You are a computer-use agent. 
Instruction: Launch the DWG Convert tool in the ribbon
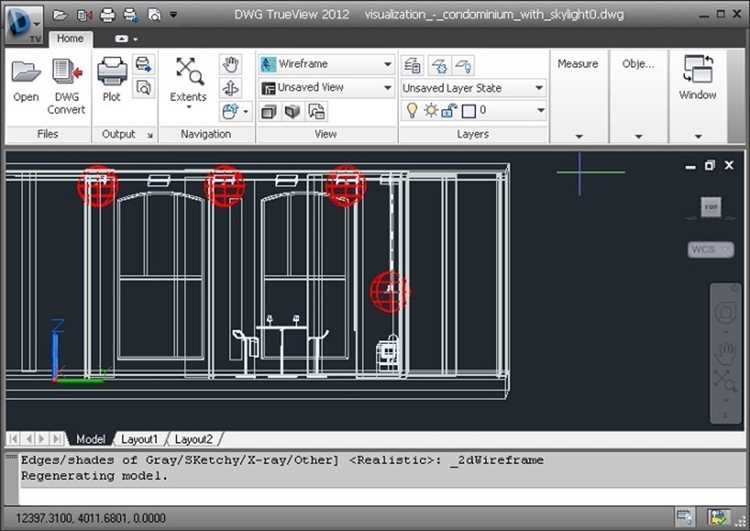[x=66, y=86]
